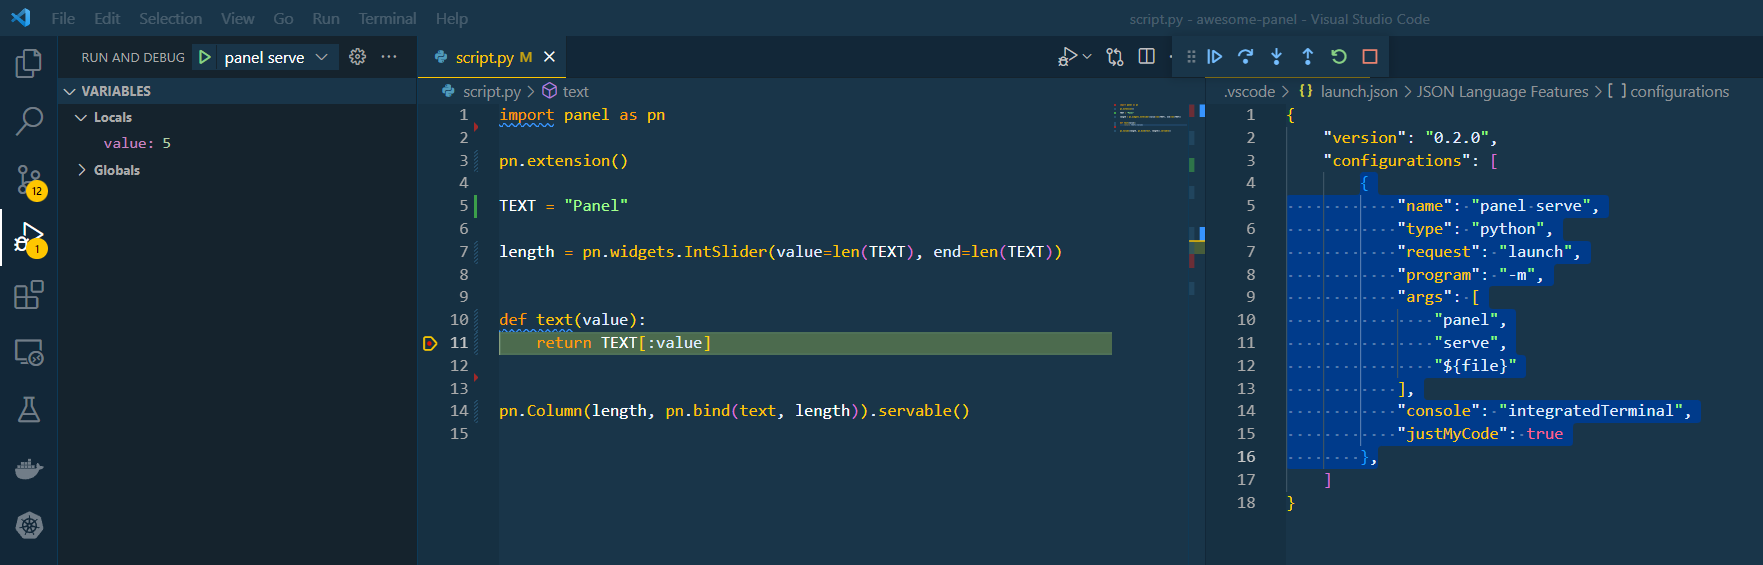Step into in debug toolbar

pos(1277,57)
